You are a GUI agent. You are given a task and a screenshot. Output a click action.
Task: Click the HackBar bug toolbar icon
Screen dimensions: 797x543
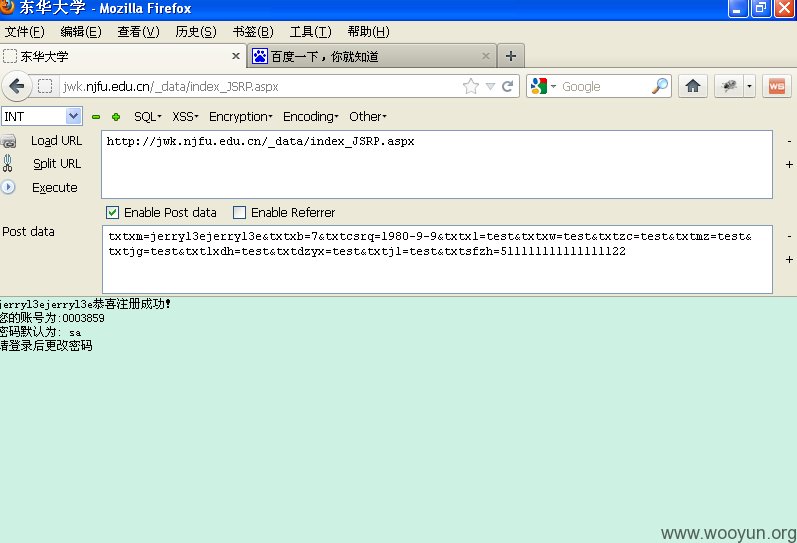pyautogui.click(x=729, y=86)
